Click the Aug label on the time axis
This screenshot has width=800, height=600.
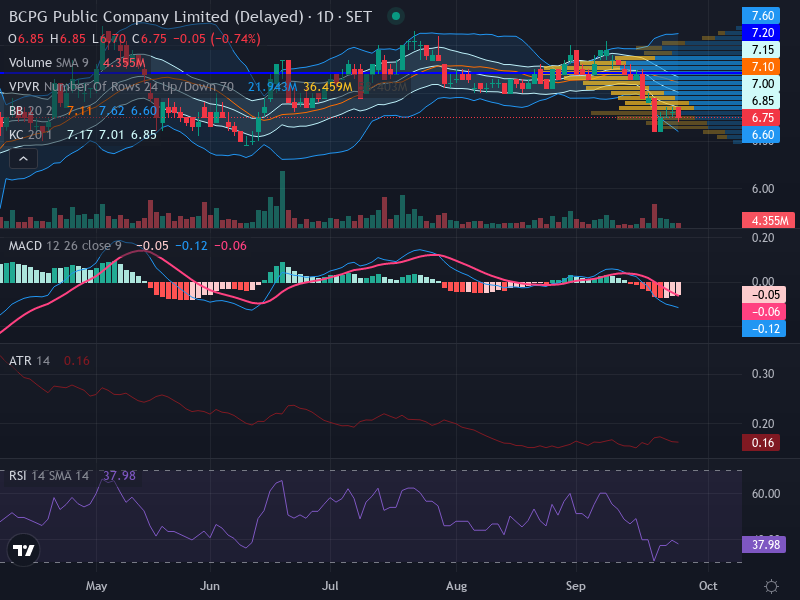click(456, 586)
